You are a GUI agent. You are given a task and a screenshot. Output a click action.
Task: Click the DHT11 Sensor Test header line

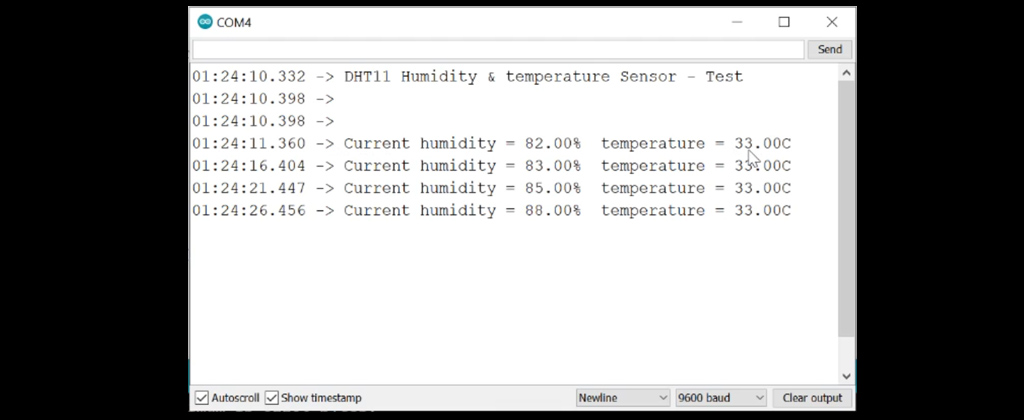tap(468, 76)
